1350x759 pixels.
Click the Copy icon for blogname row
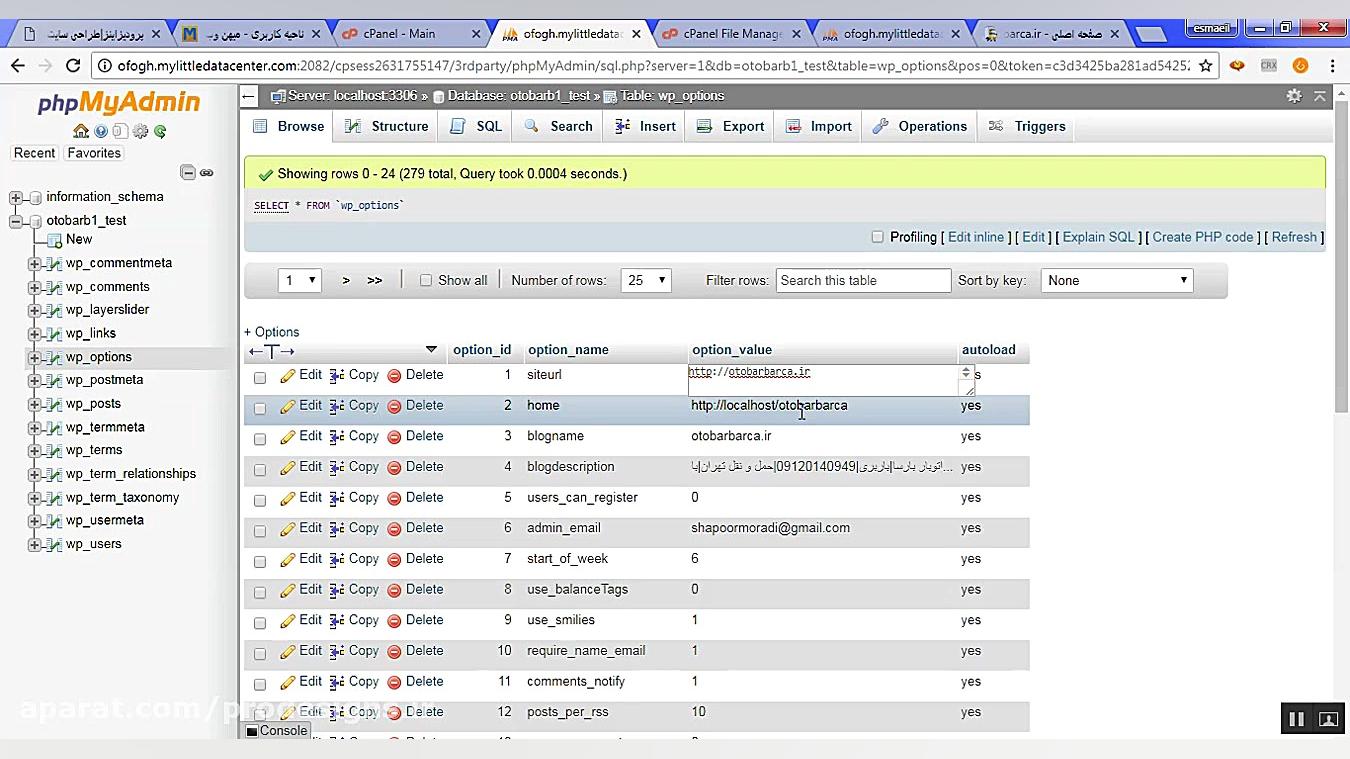(337, 437)
